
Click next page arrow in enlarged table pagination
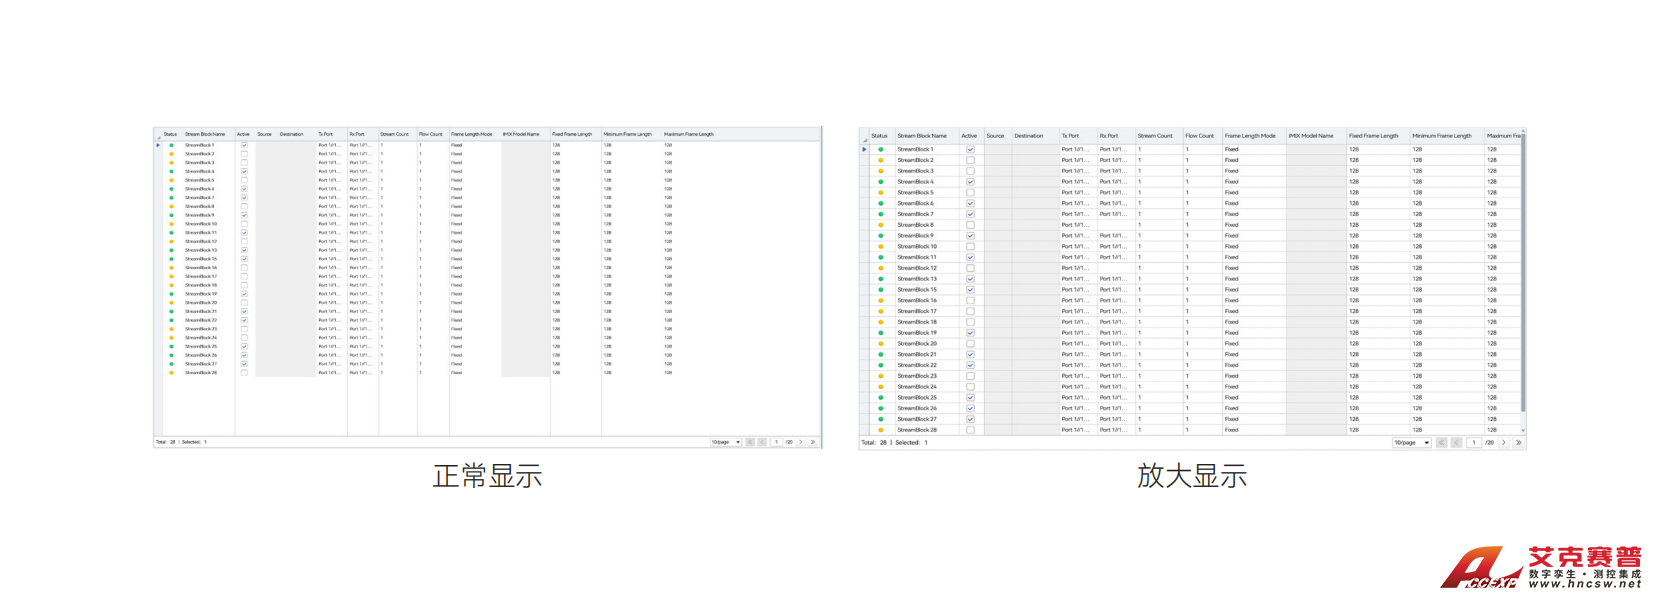1503,442
